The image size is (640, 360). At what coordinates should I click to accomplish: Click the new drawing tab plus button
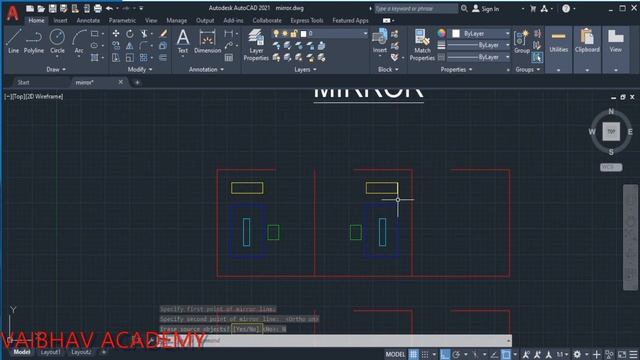(137, 82)
